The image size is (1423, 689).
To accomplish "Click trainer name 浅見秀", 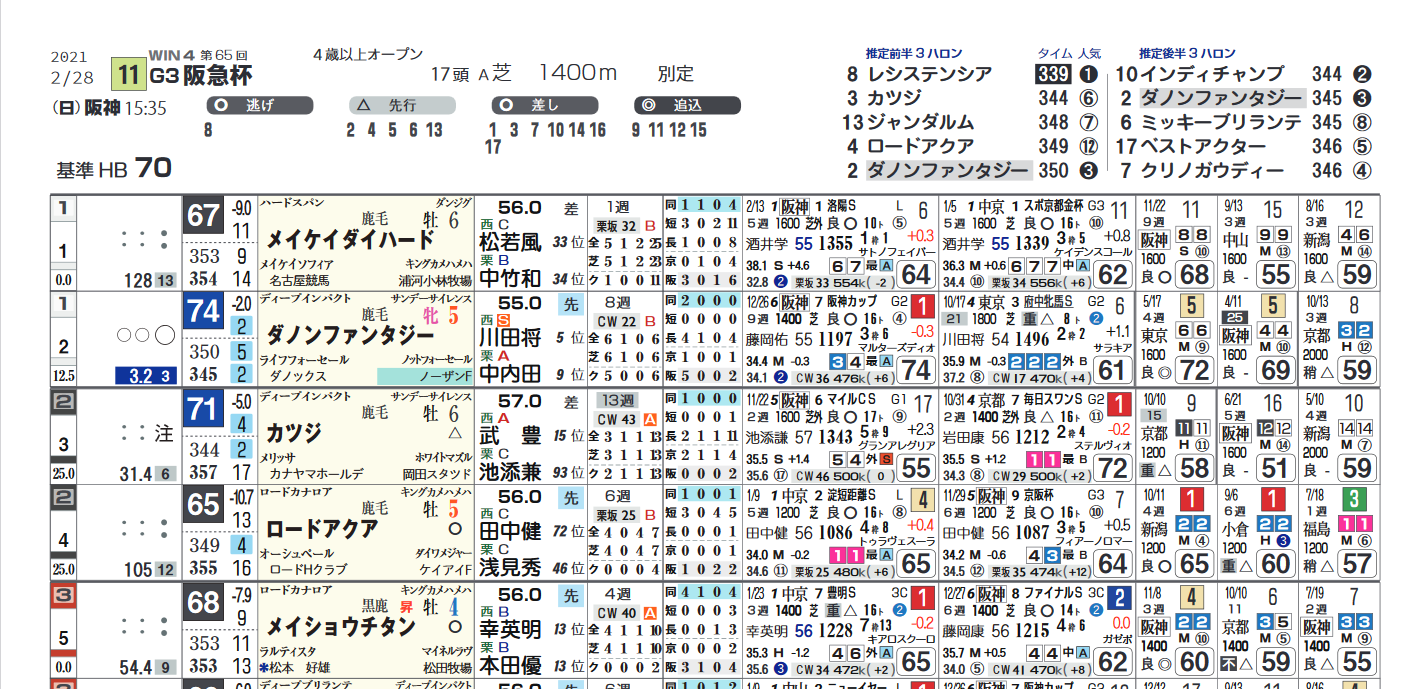I will tap(510, 568).
